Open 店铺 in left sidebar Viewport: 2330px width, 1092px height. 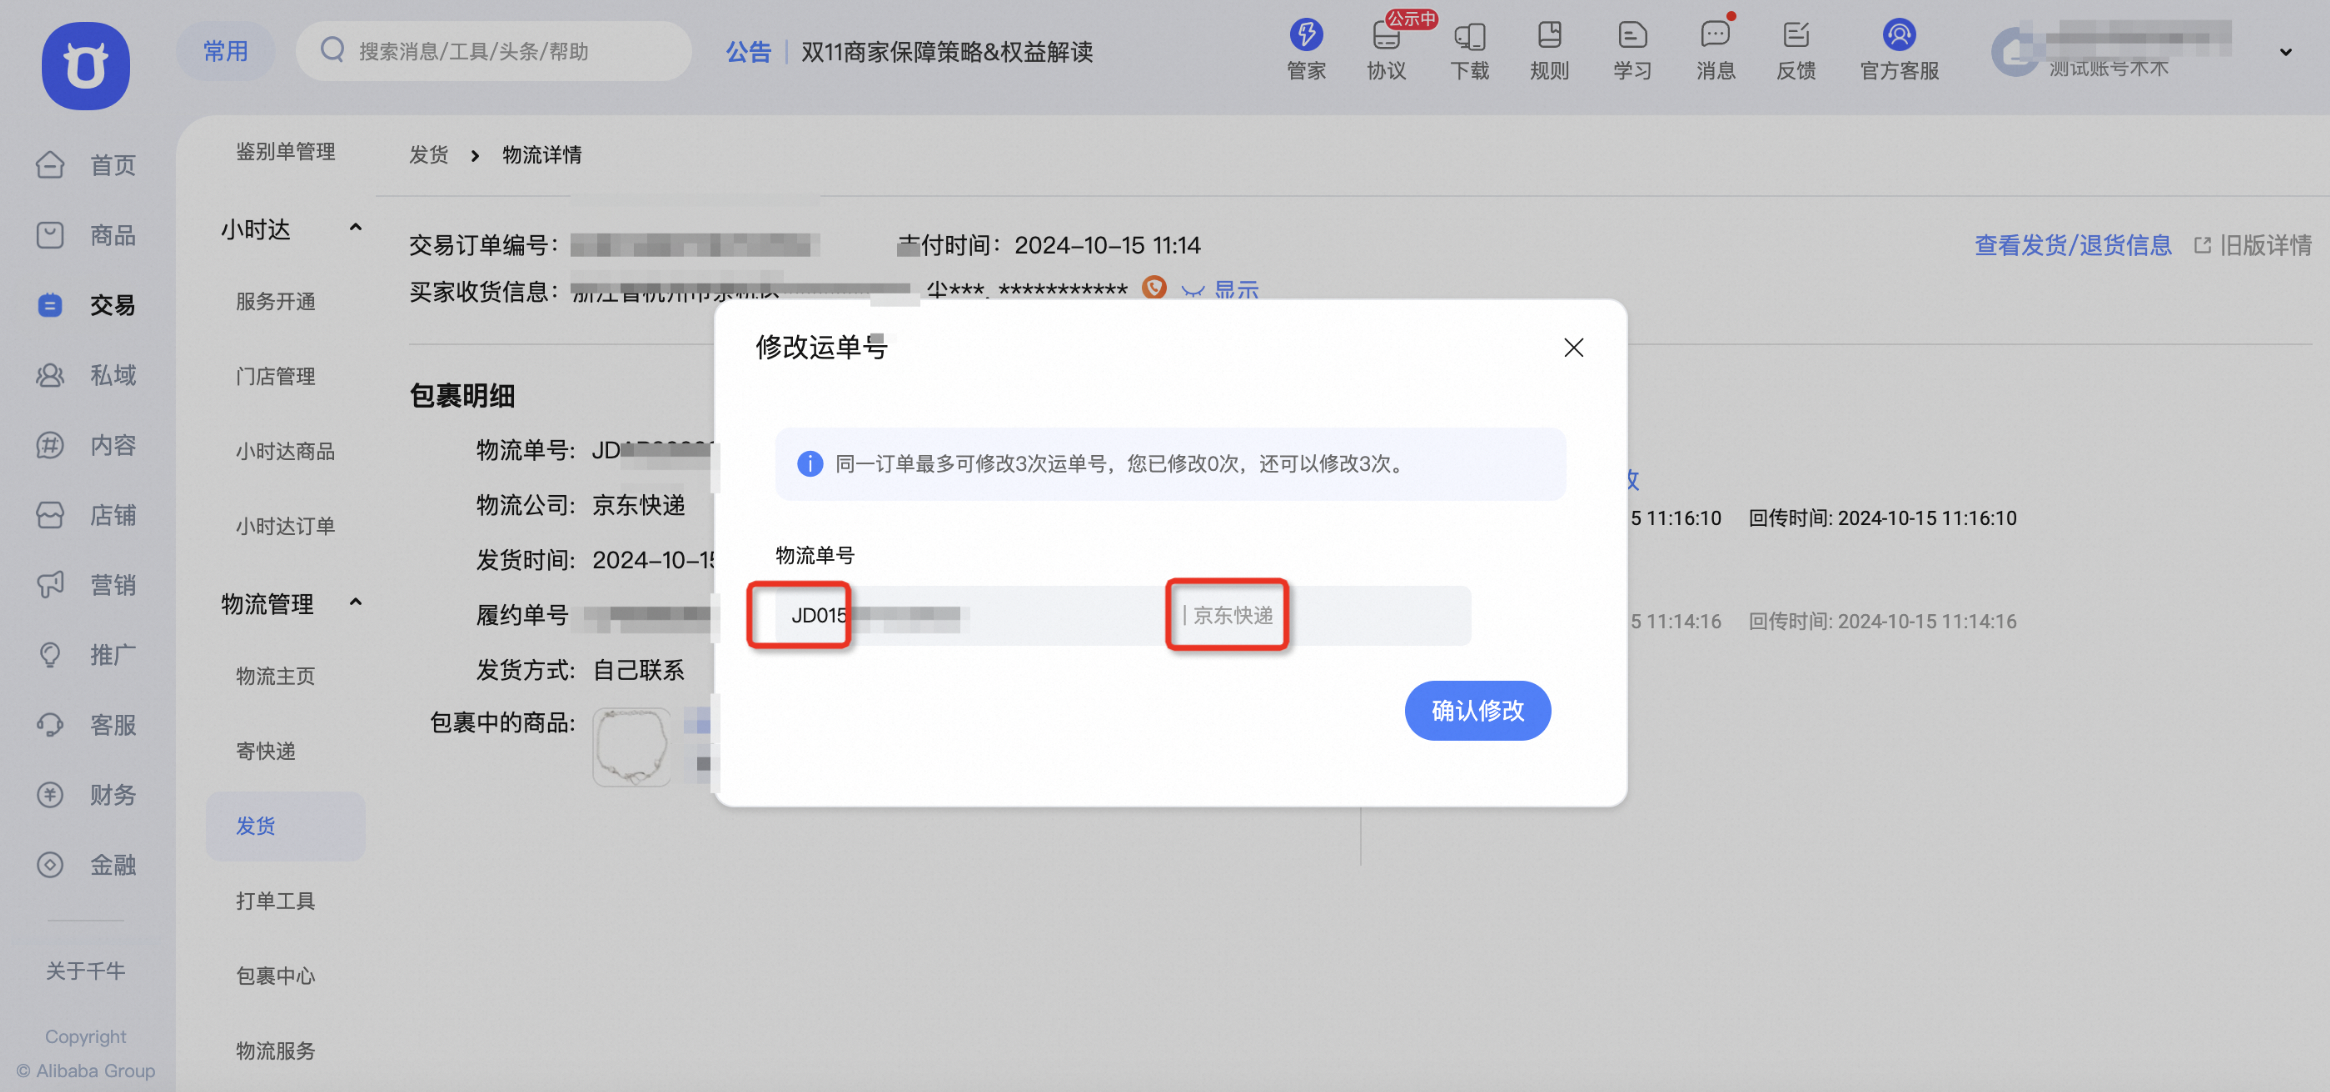[x=86, y=515]
